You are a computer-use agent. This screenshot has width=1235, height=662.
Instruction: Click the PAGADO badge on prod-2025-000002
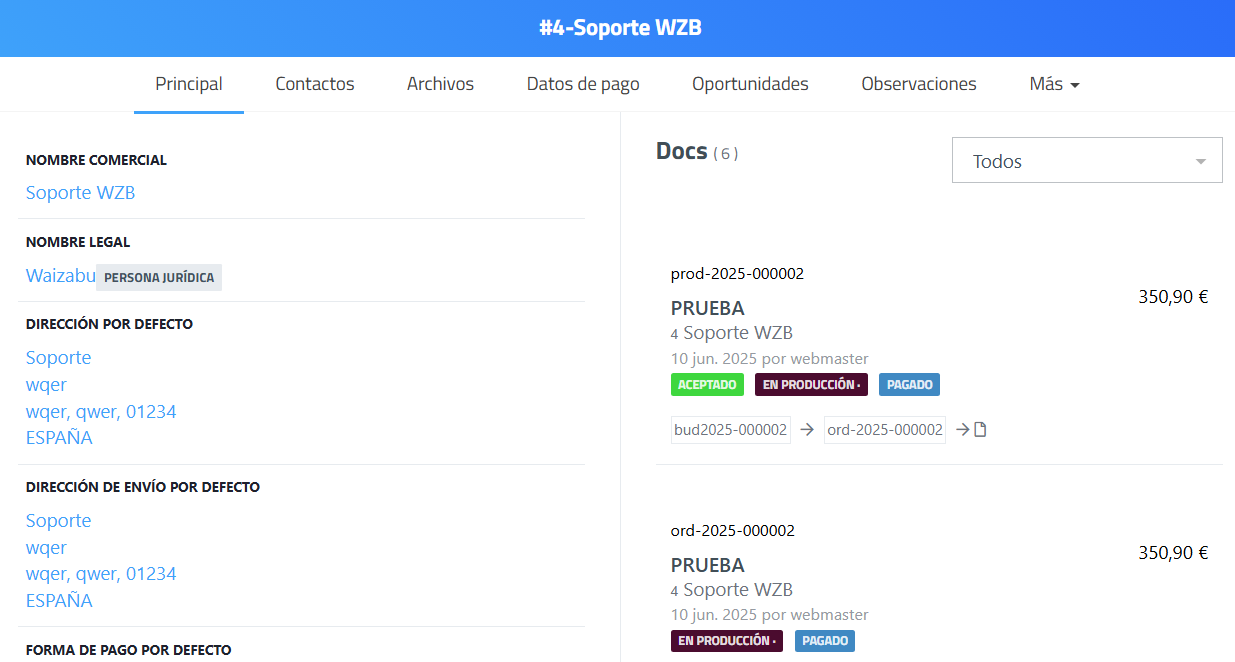[909, 385]
